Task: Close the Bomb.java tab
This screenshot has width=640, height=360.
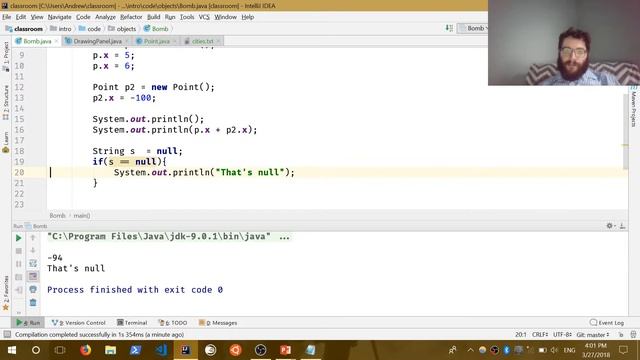Action: [56, 41]
